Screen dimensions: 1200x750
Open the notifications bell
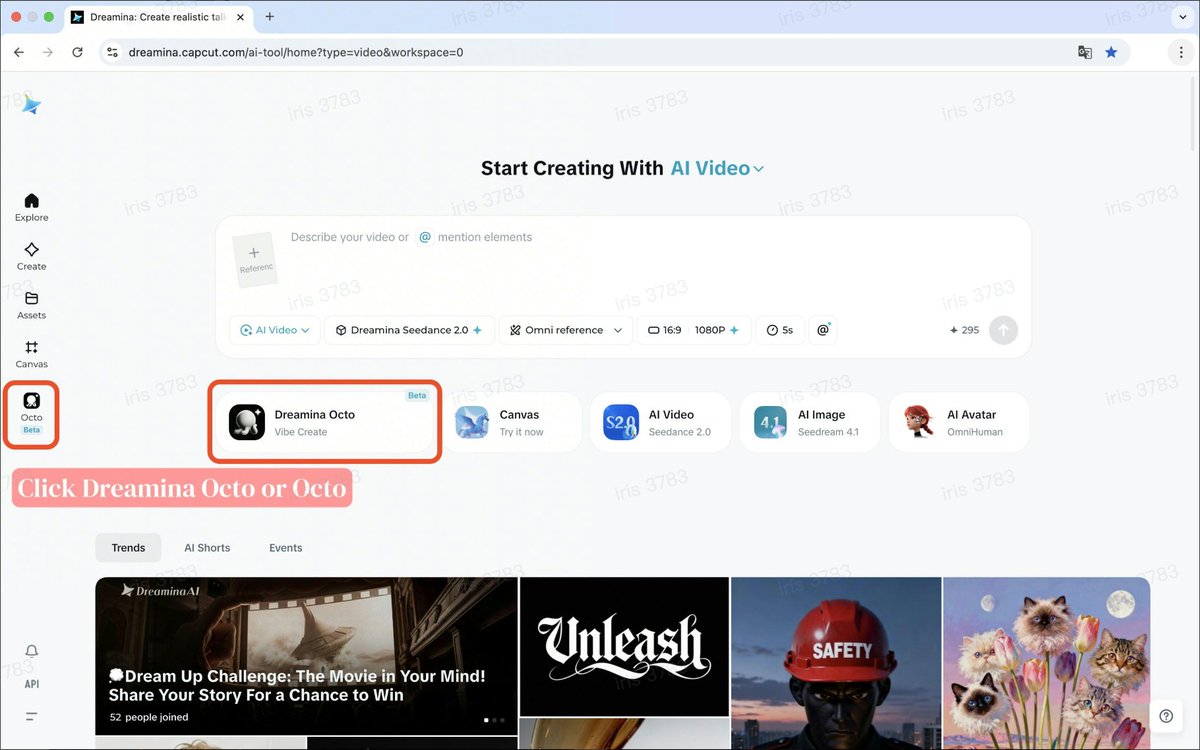[31, 651]
